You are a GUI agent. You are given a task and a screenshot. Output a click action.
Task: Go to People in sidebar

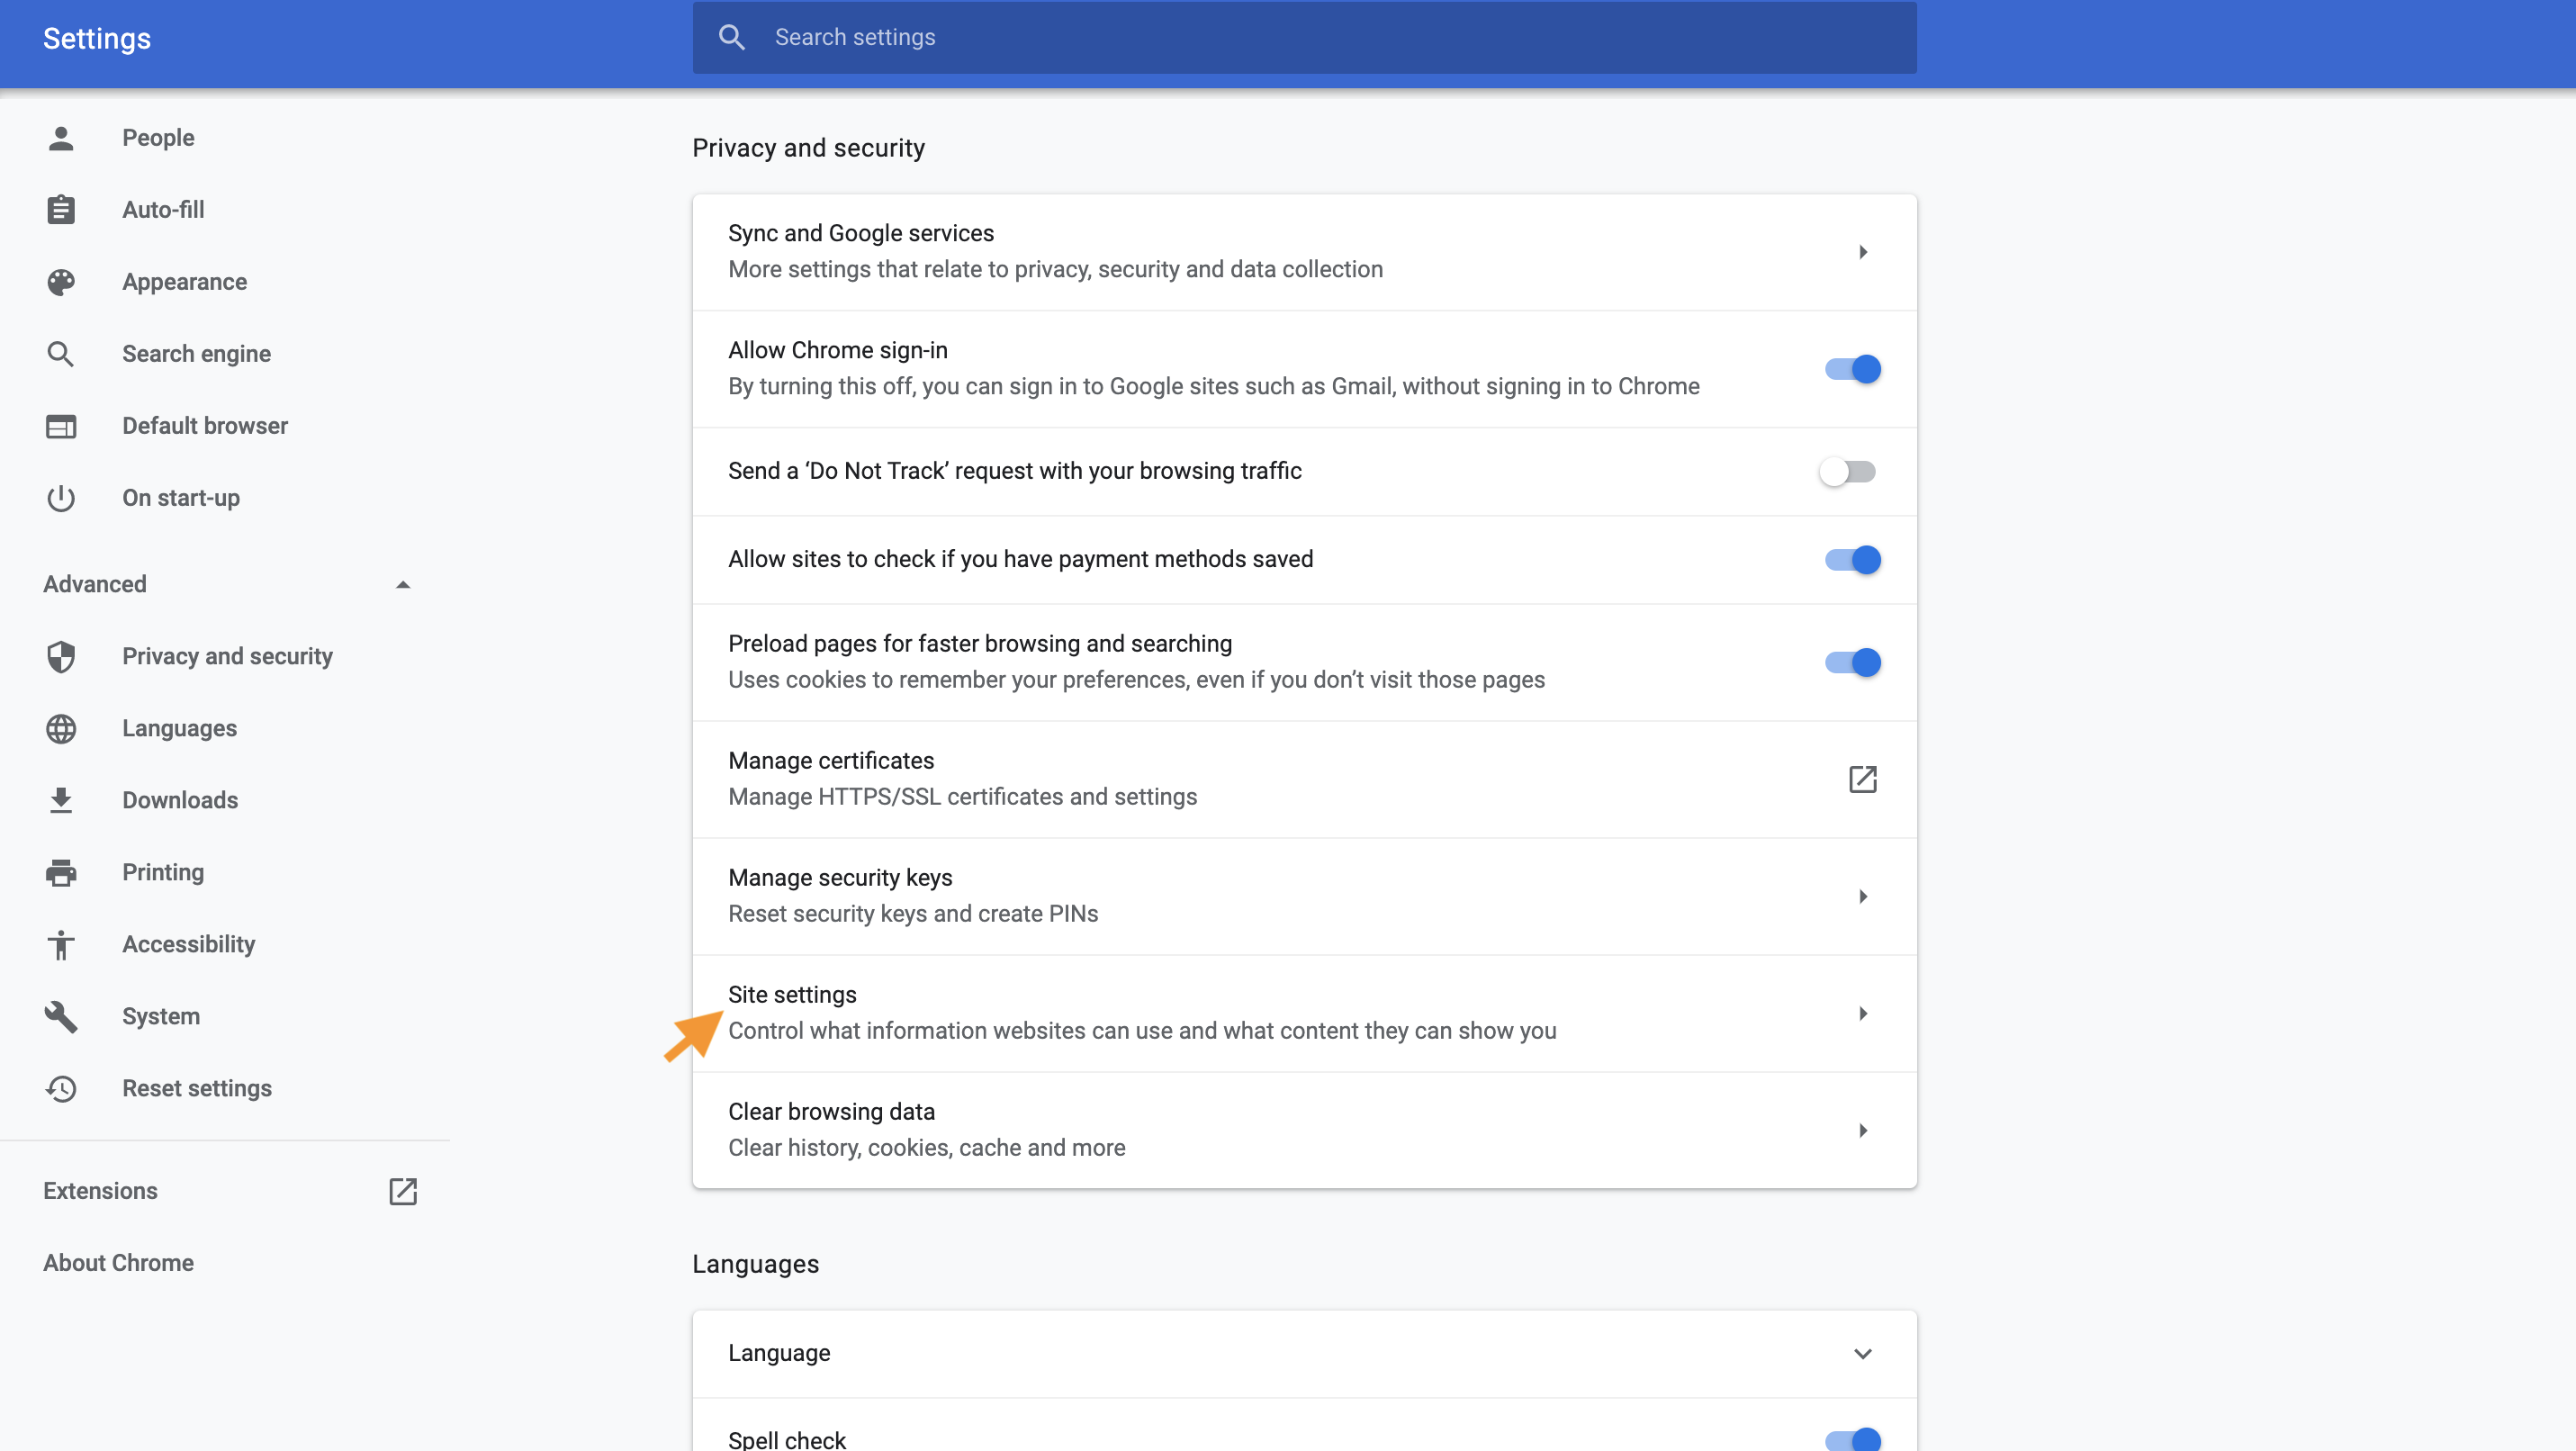click(x=158, y=138)
